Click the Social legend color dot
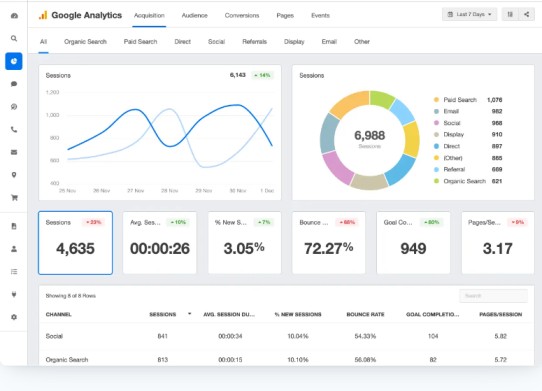542x391 pixels. point(436,123)
